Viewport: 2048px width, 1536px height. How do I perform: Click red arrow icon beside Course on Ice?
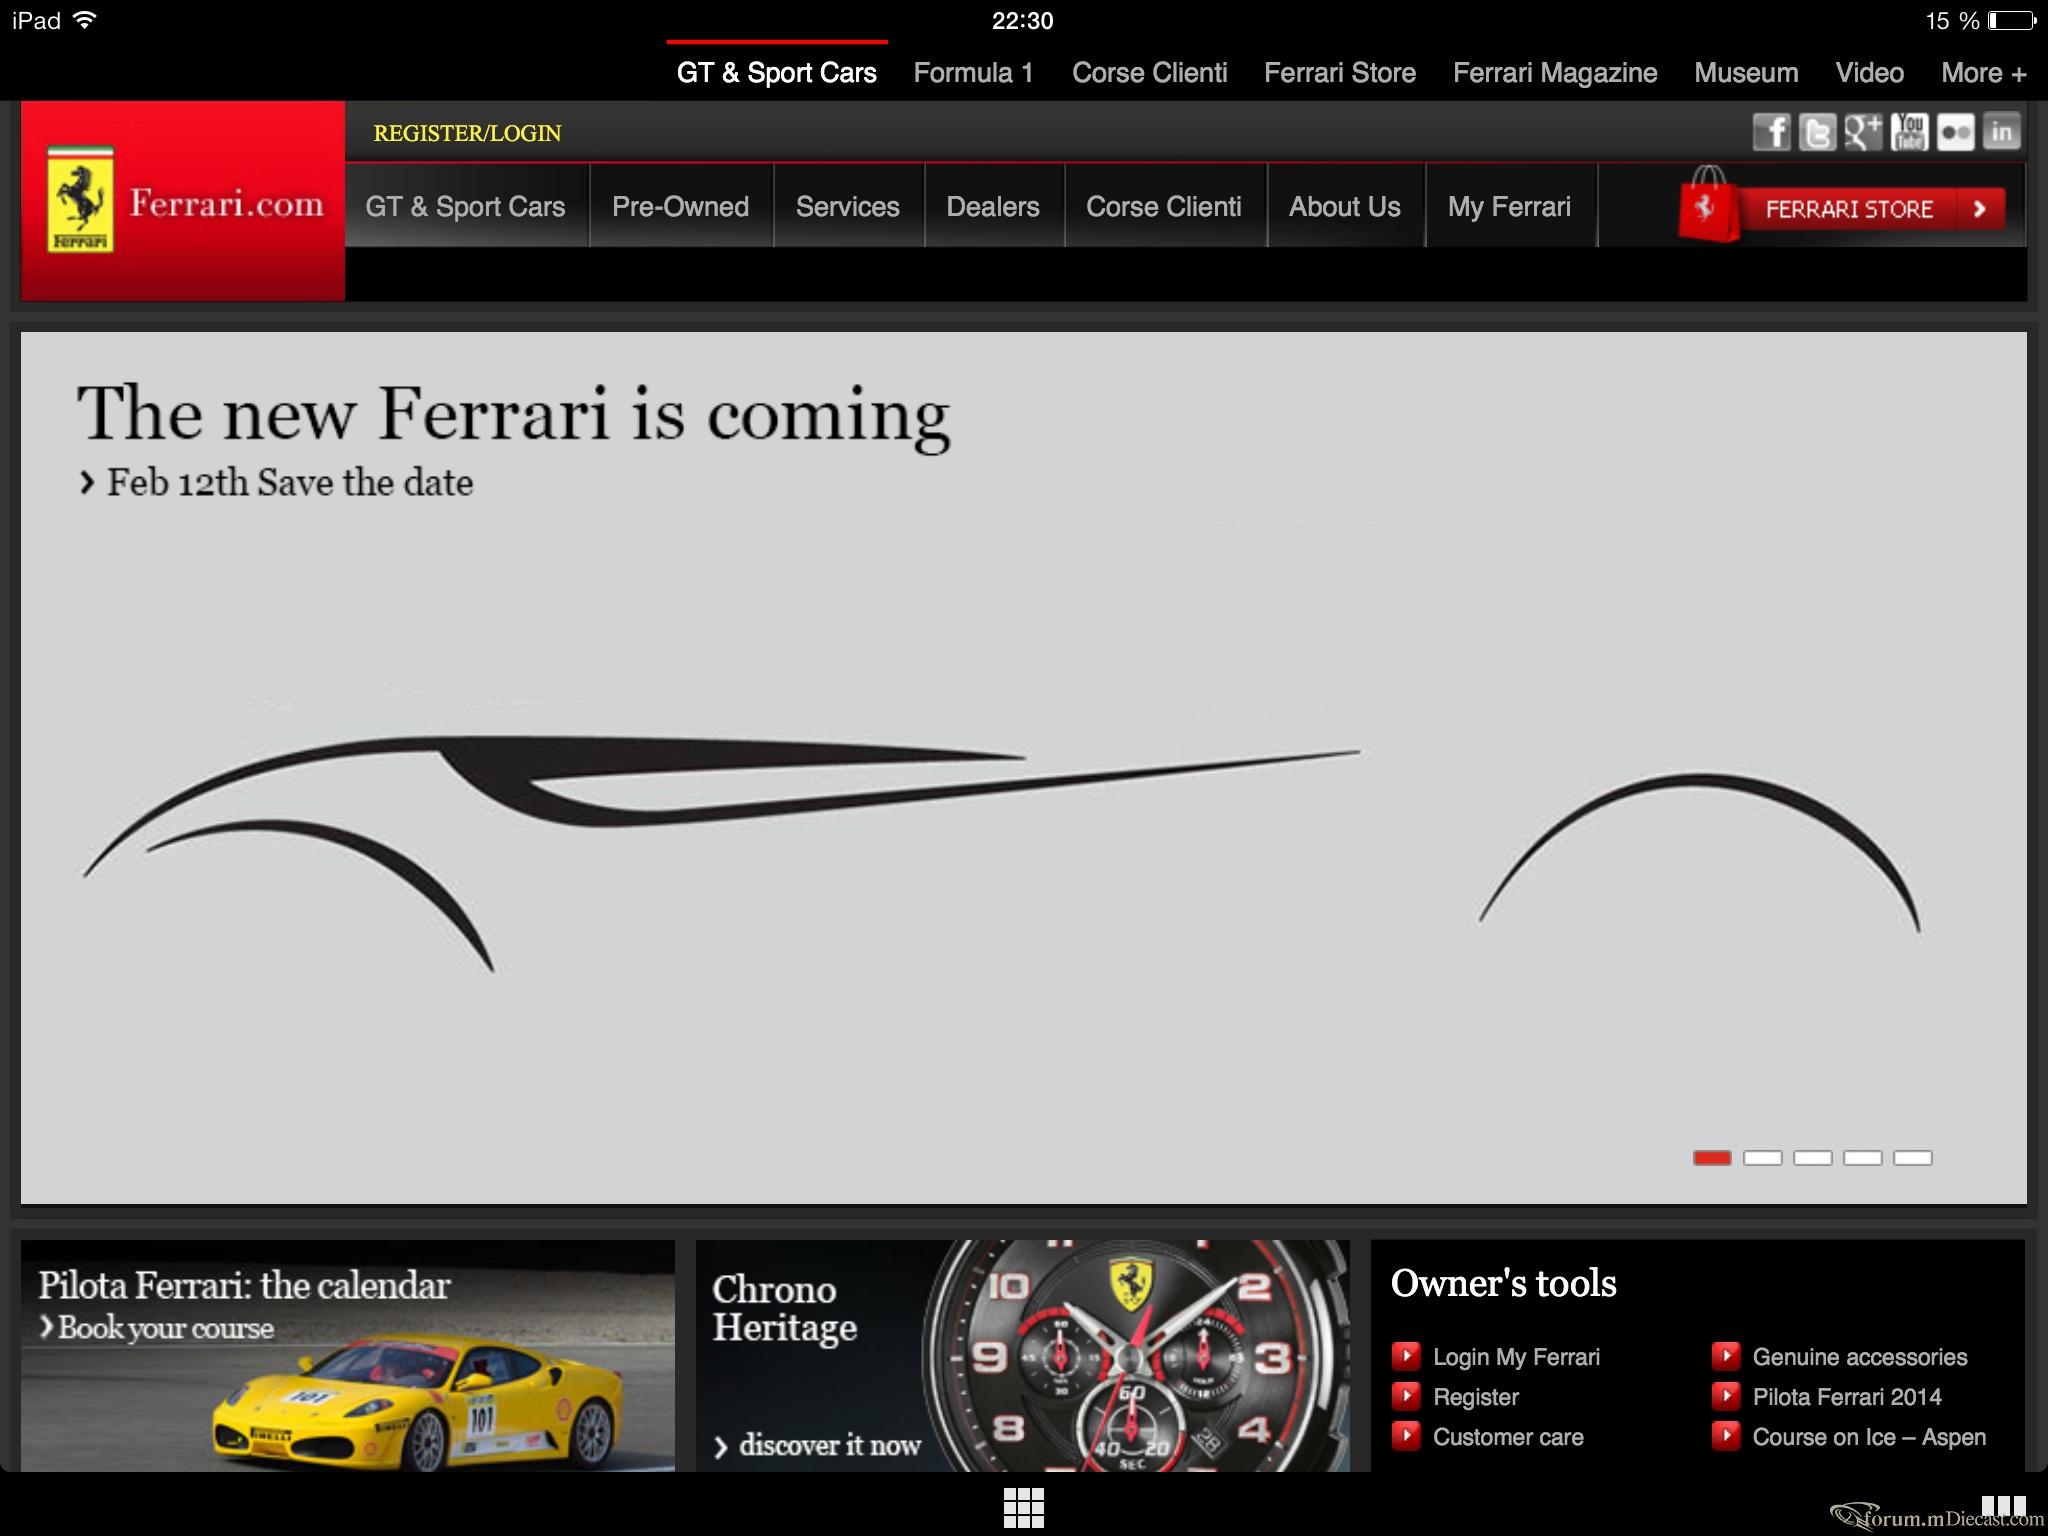pyautogui.click(x=1725, y=1436)
